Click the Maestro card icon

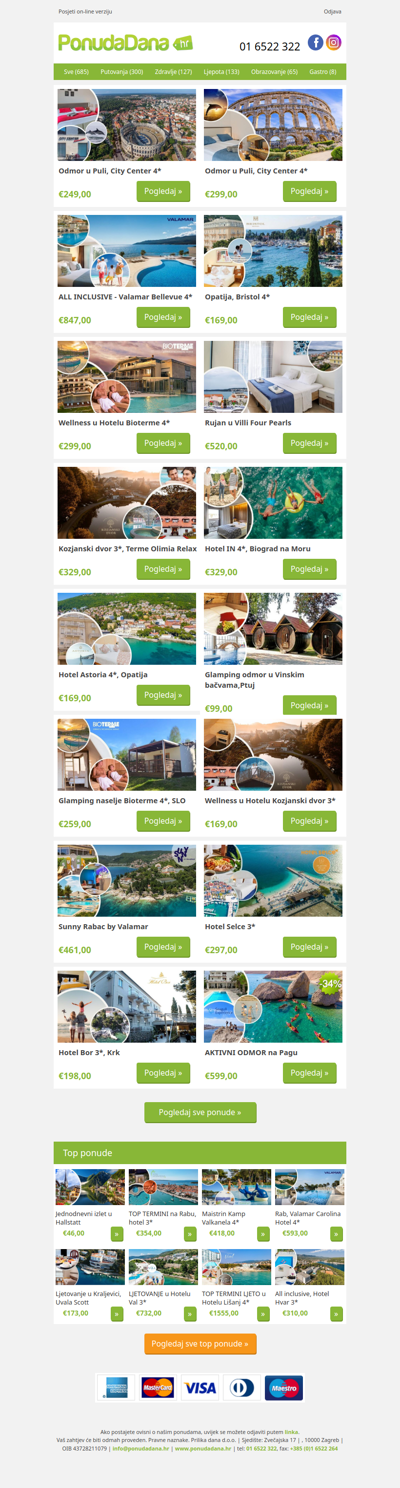[x=284, y=1388]
